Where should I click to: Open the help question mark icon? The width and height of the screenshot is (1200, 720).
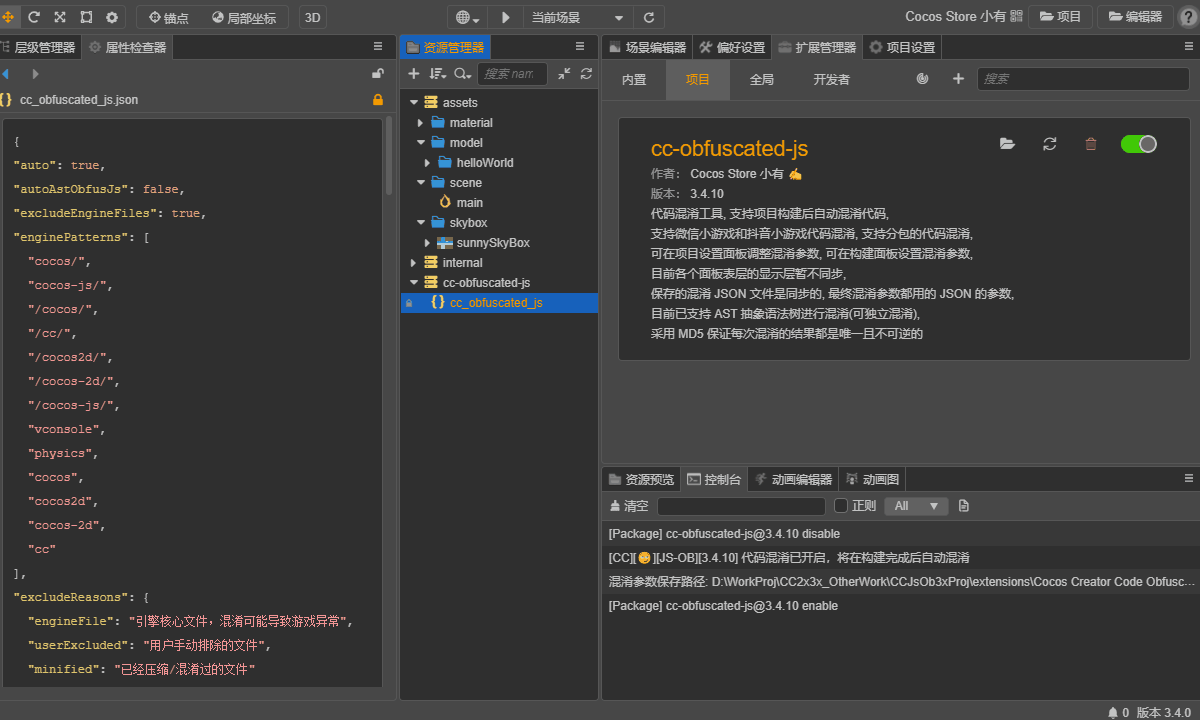tap(1188, 17)
